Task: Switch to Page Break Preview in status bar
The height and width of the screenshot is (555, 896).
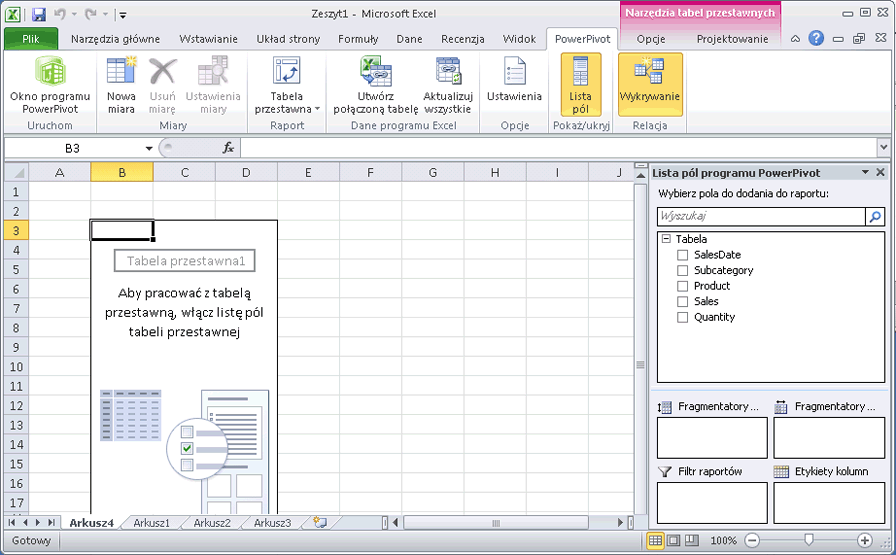Action: [x=692, y=540]
